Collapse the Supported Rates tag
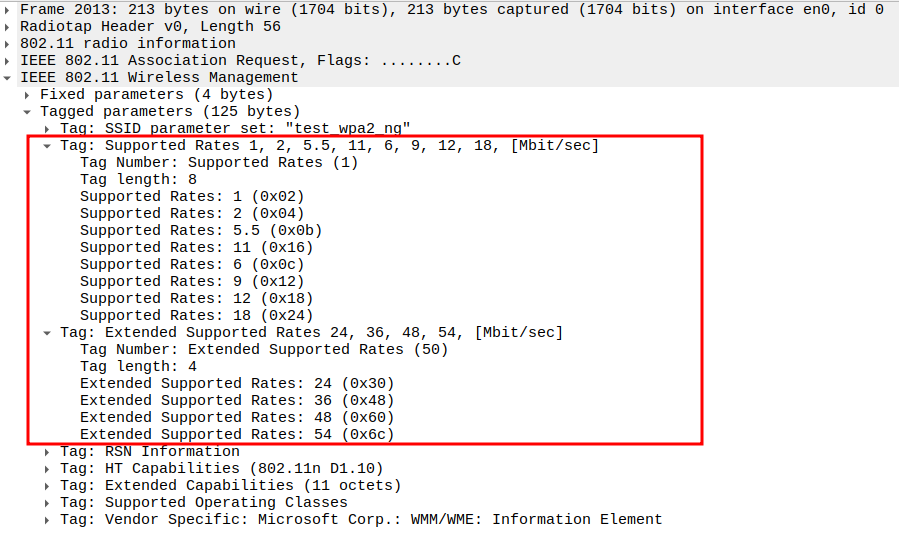The height and width of the screenshot is (534, 899). click(47, 145)
